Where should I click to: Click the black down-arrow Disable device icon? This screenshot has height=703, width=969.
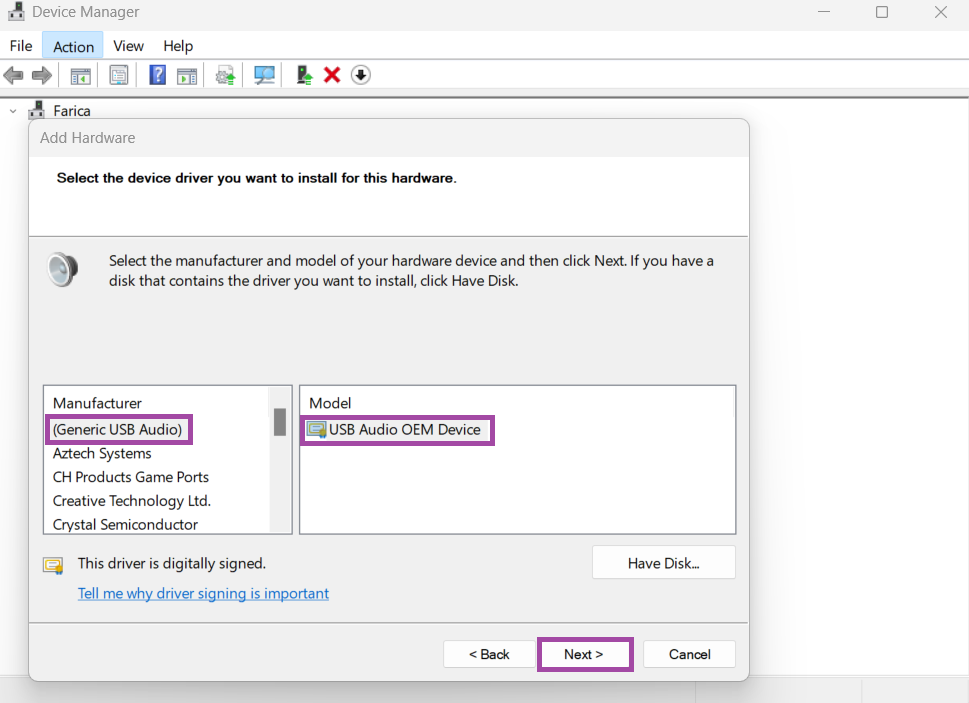(361, 75)
